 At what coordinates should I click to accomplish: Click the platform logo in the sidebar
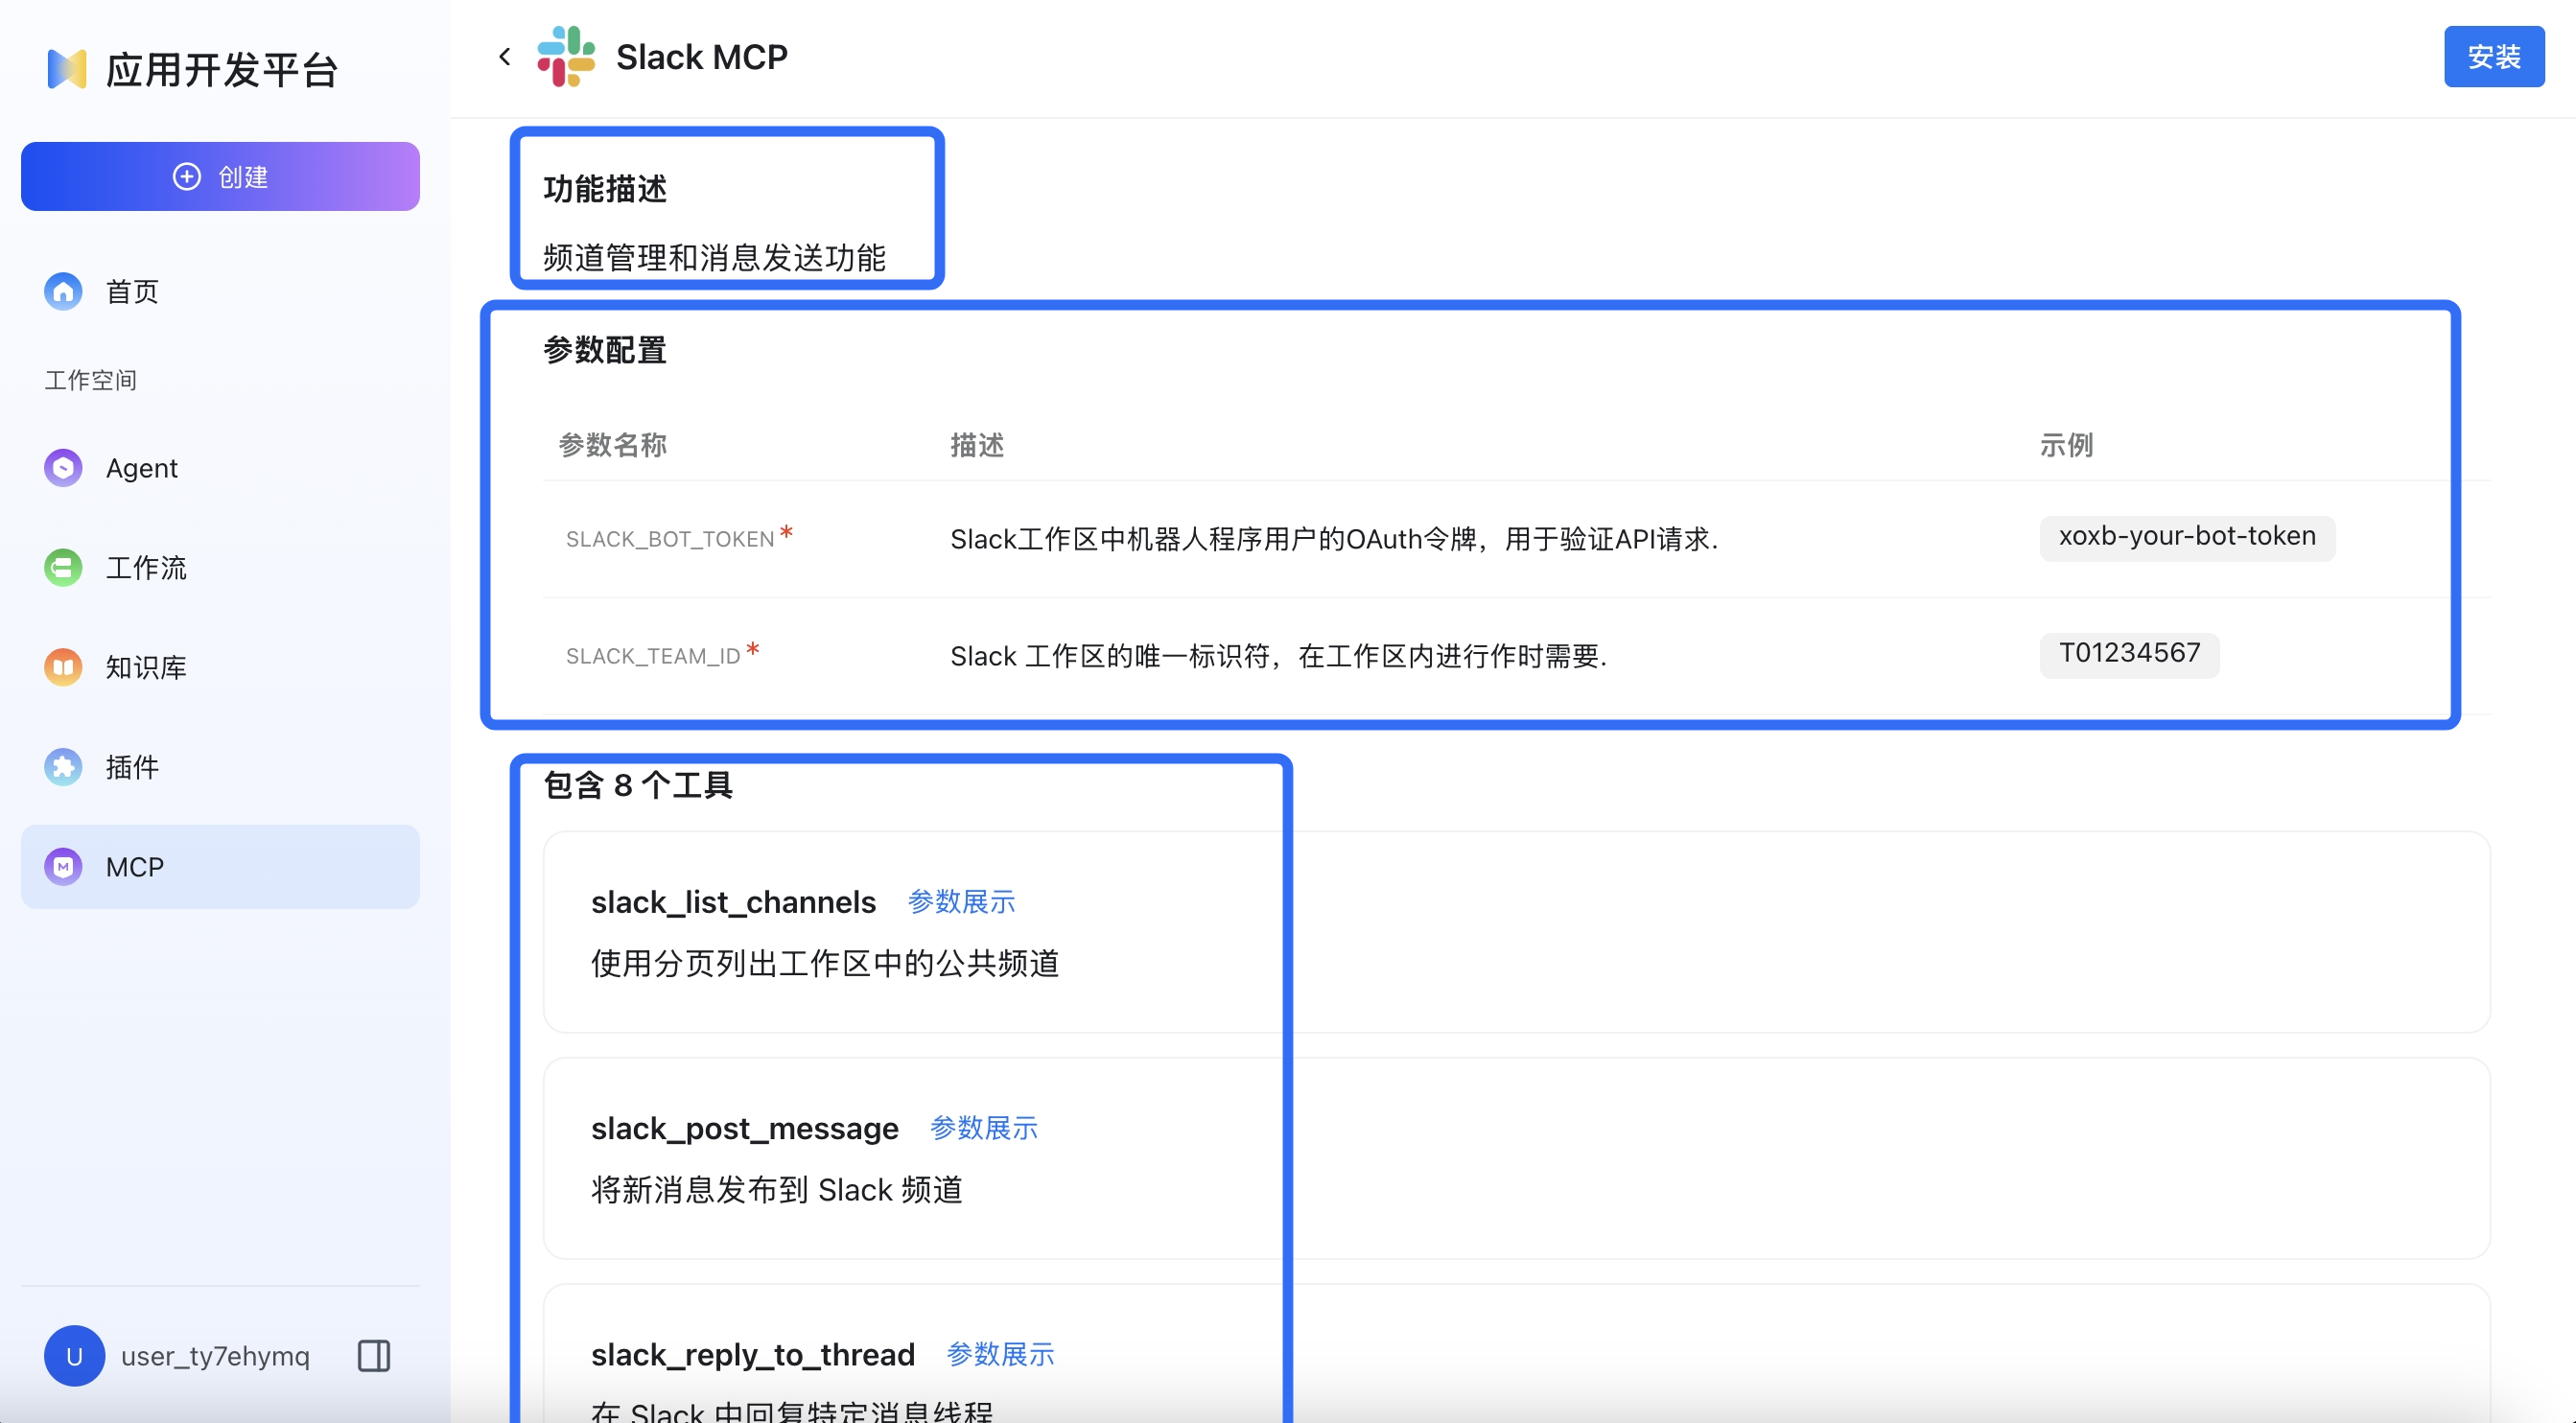click(67, 69)
